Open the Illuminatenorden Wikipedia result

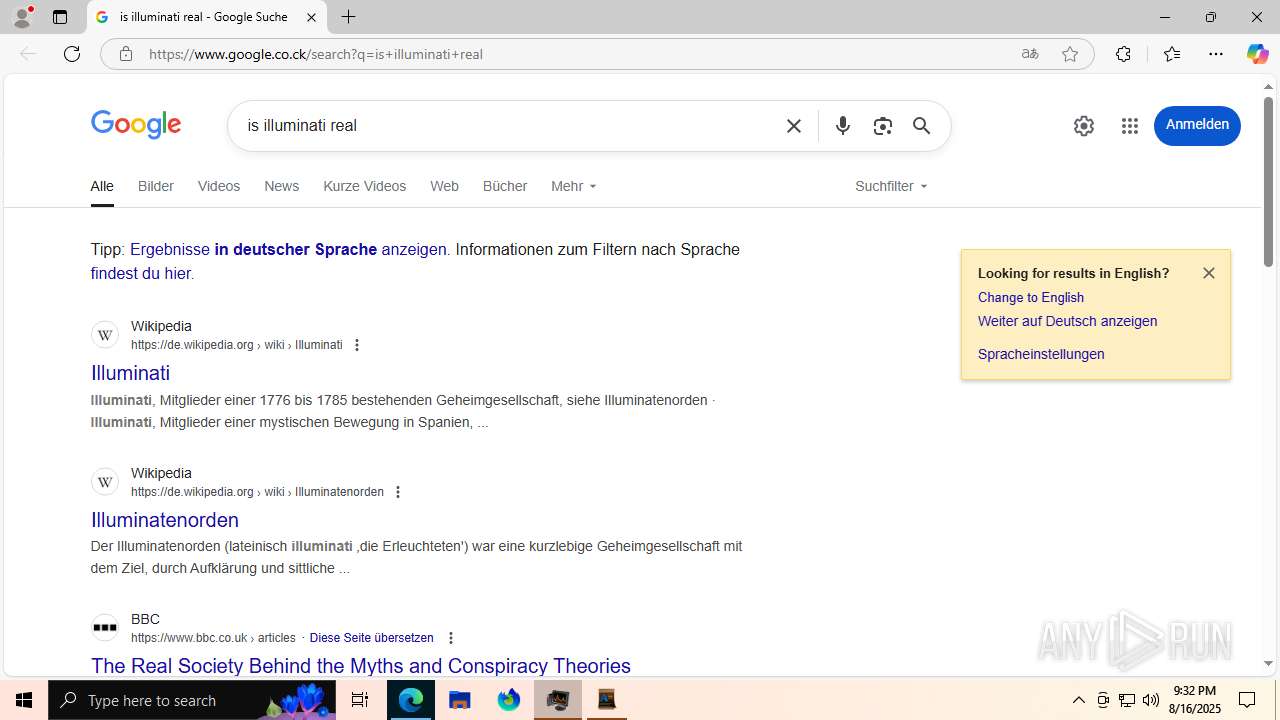tap(165, 520)
